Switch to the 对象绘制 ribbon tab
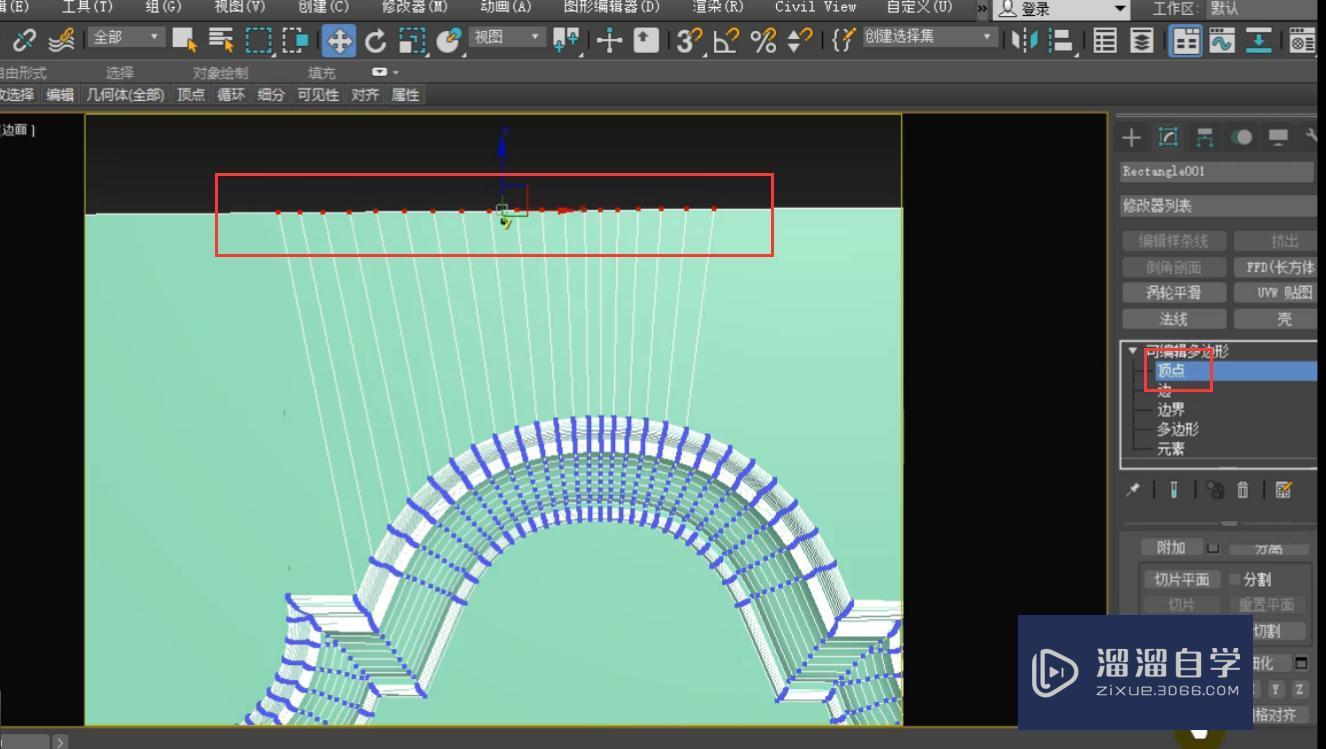 tap(220, 73)
